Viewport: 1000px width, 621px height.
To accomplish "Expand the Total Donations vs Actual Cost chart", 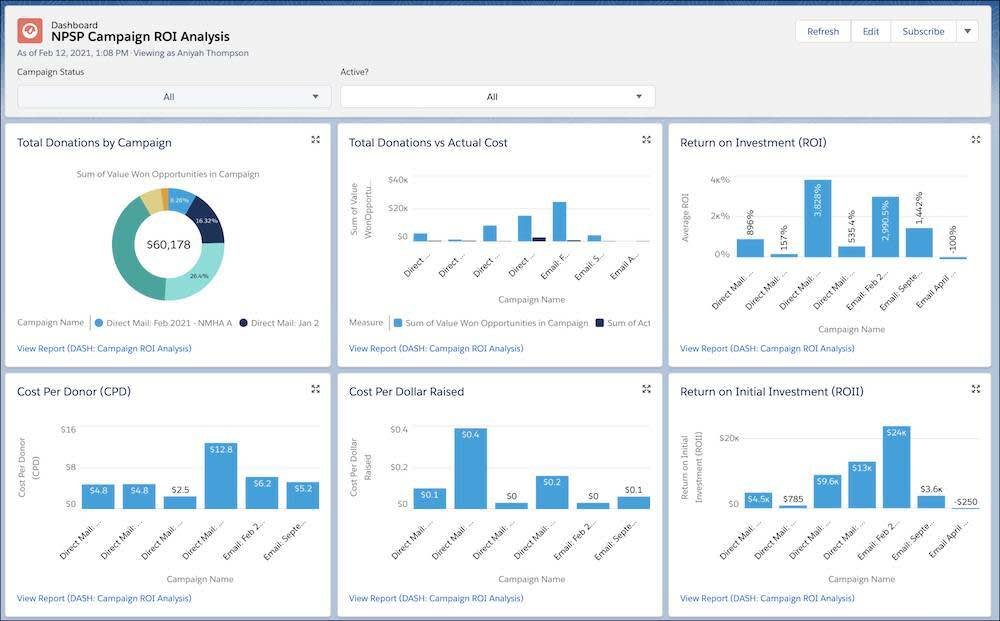I will pyautogui.click(x=646, y=139).
